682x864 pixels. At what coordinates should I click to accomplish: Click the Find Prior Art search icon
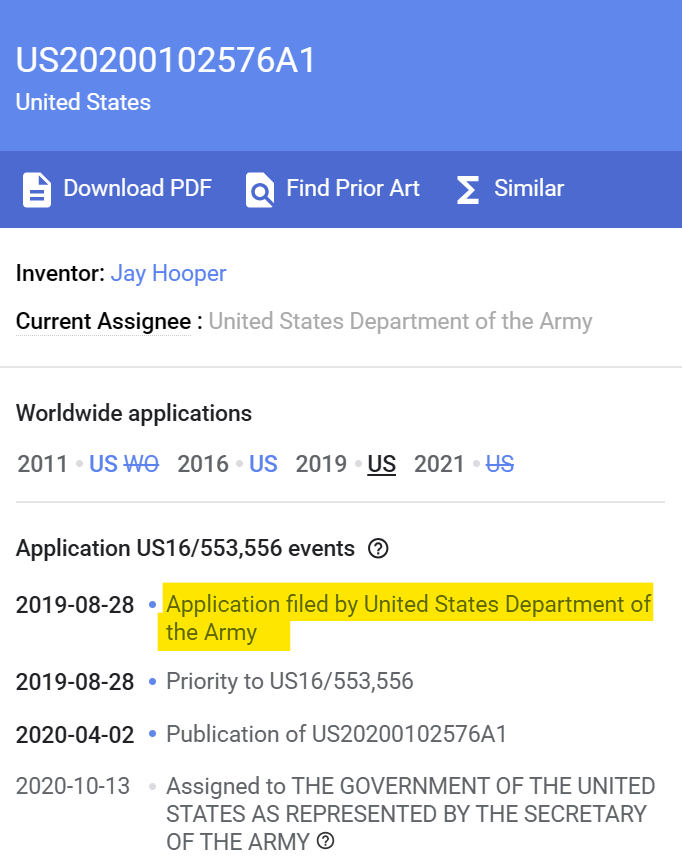(259, 190)
